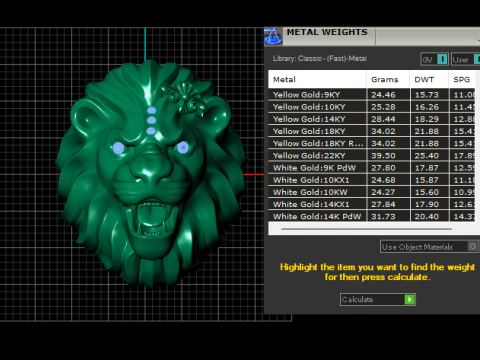Click the top blue forehead gem
The image size is (480, 360).
point(152,110)
